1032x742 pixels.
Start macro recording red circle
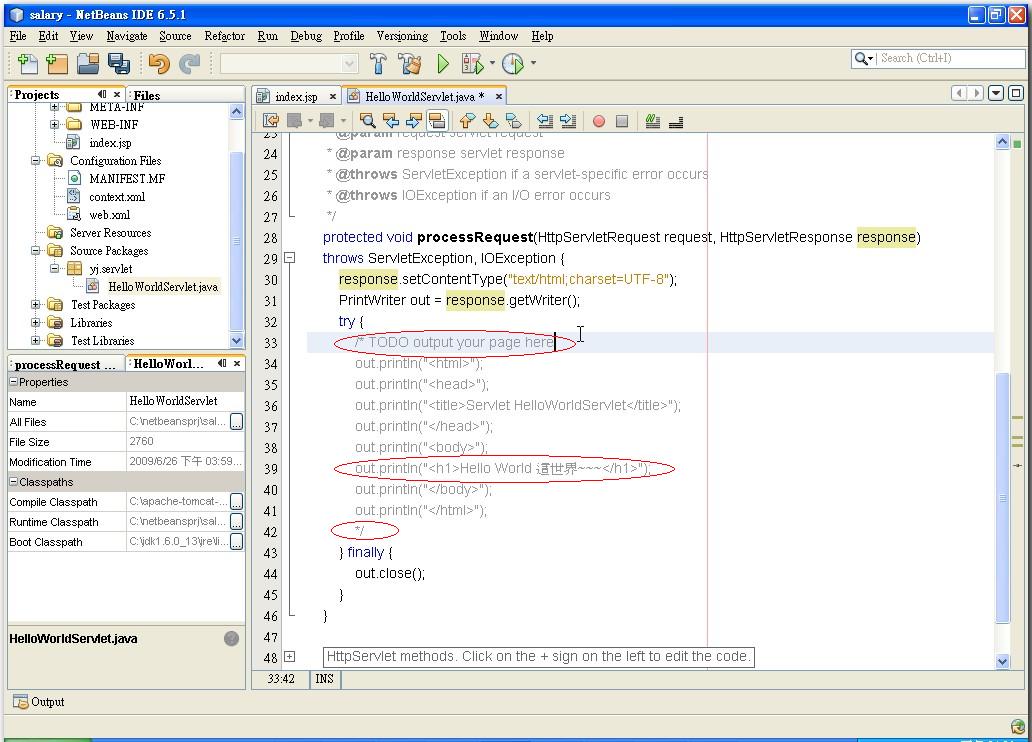[599, 121]
